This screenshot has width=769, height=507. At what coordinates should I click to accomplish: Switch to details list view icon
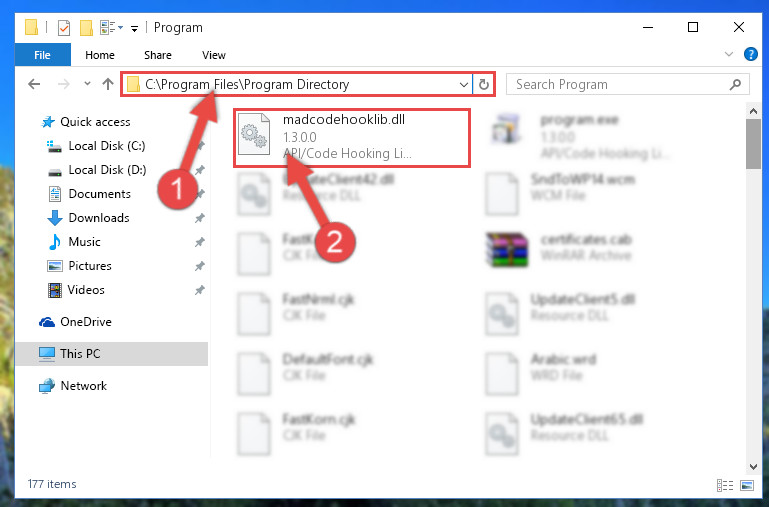click(725, 485)
